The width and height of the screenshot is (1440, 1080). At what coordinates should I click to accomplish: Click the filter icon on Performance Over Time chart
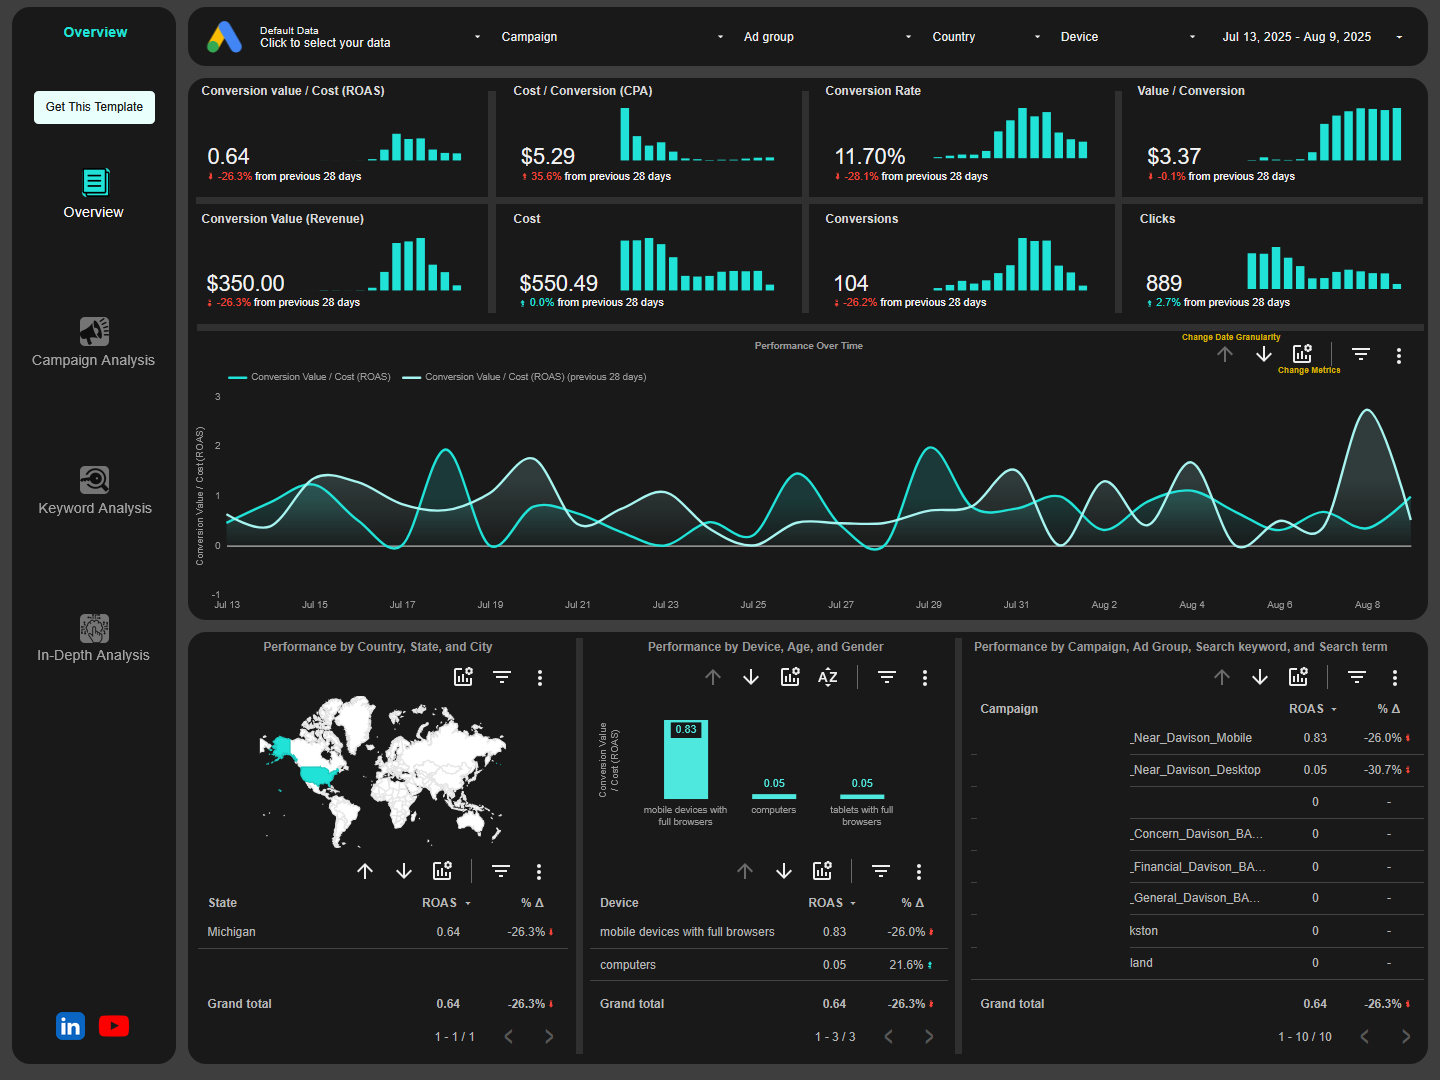point(1361,353)
